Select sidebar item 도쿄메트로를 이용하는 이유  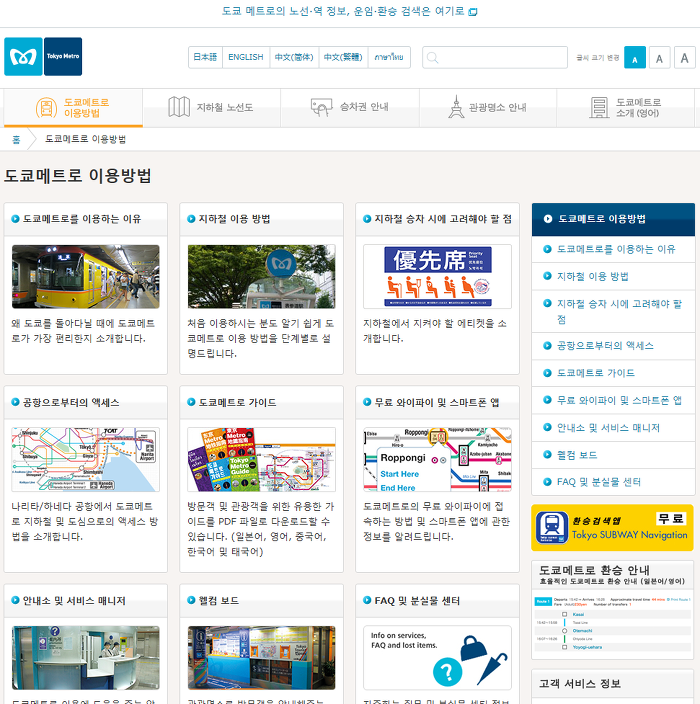coord(613,249)
